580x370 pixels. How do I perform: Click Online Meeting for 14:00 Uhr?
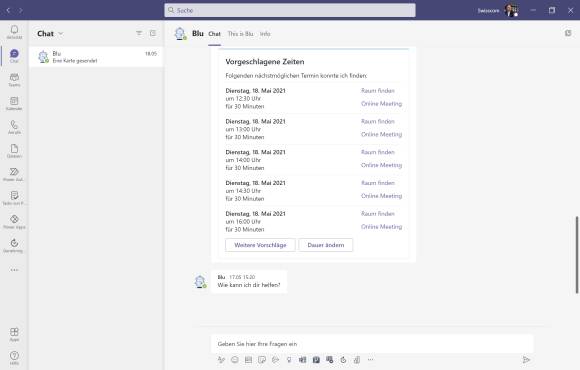381,165
